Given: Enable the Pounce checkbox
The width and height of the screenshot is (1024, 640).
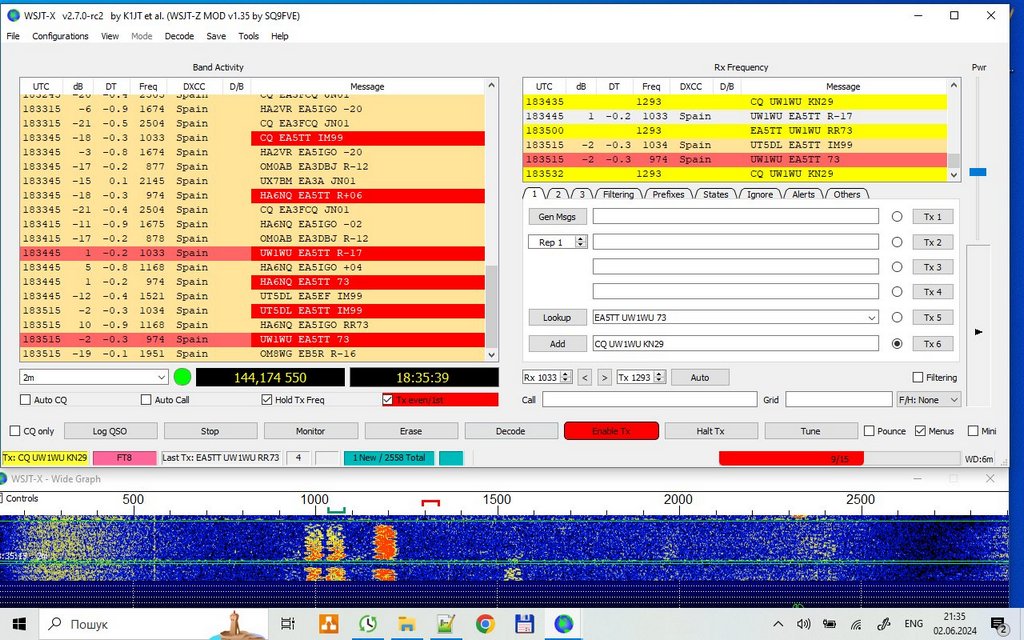Looking at the screenshot, I should click(x=869, y=431).
